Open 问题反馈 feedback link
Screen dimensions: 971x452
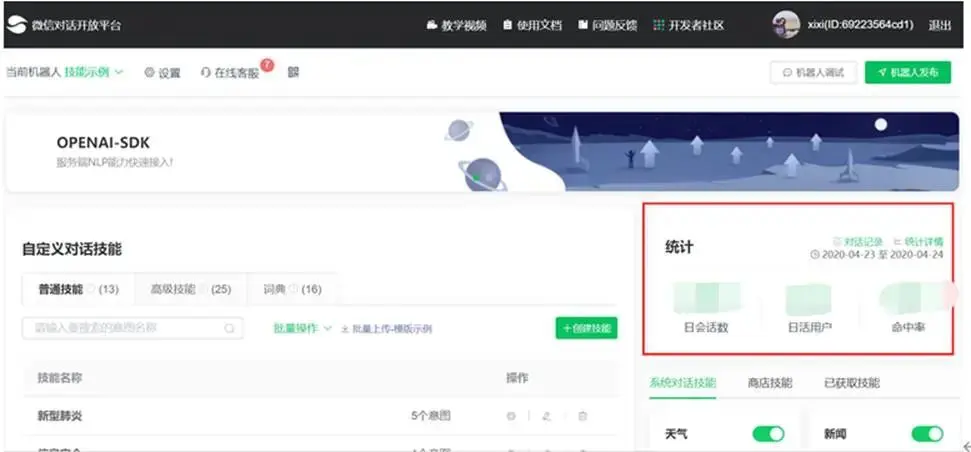pos(607,25)
